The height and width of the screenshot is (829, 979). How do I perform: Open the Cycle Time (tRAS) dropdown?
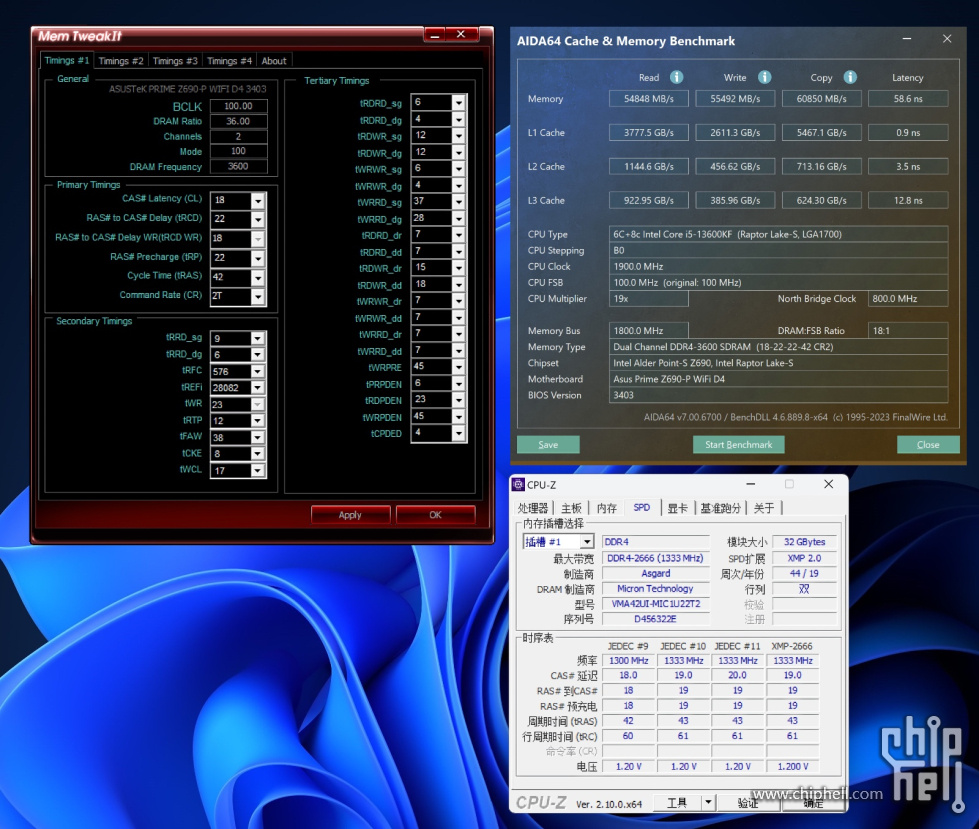(257, 277)
